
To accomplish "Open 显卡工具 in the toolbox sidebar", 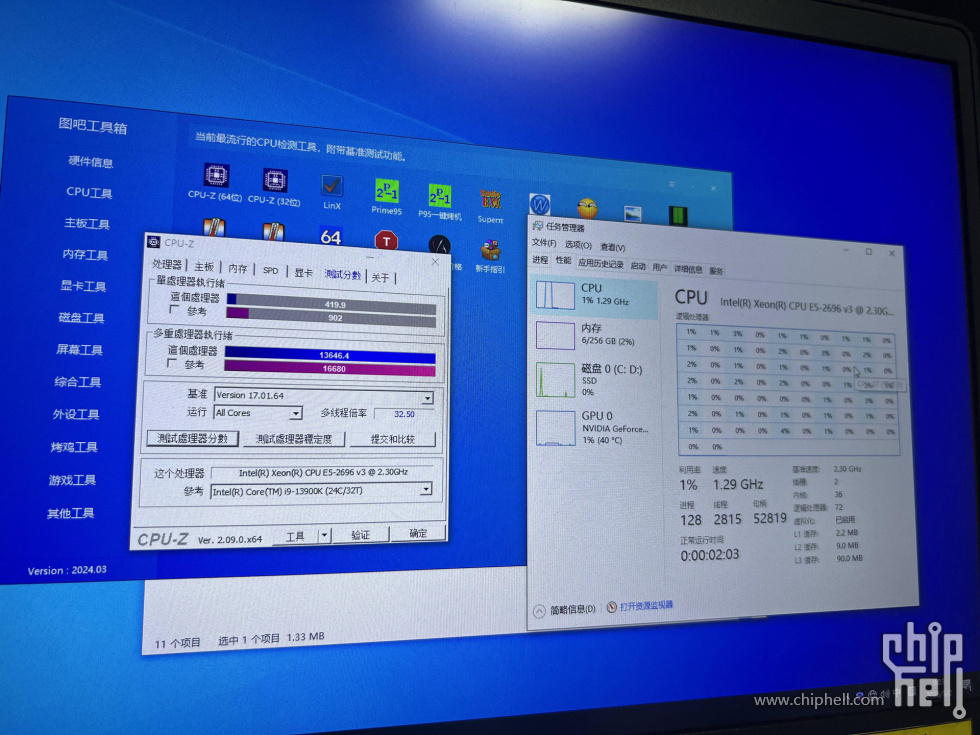I will point(83,286).
